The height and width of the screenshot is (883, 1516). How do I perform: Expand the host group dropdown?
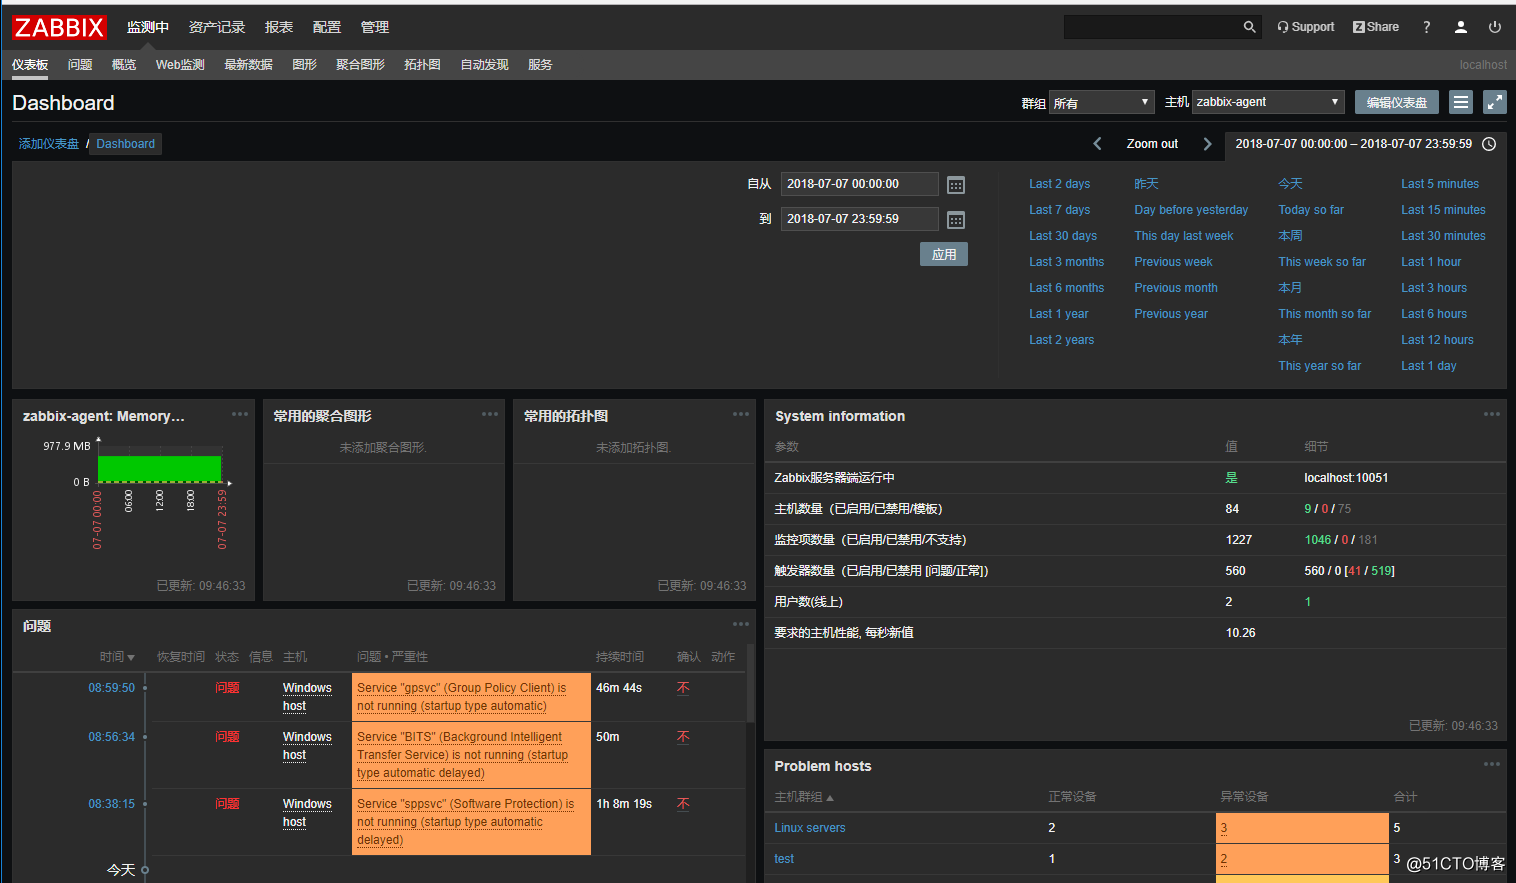coord(1102,102)
